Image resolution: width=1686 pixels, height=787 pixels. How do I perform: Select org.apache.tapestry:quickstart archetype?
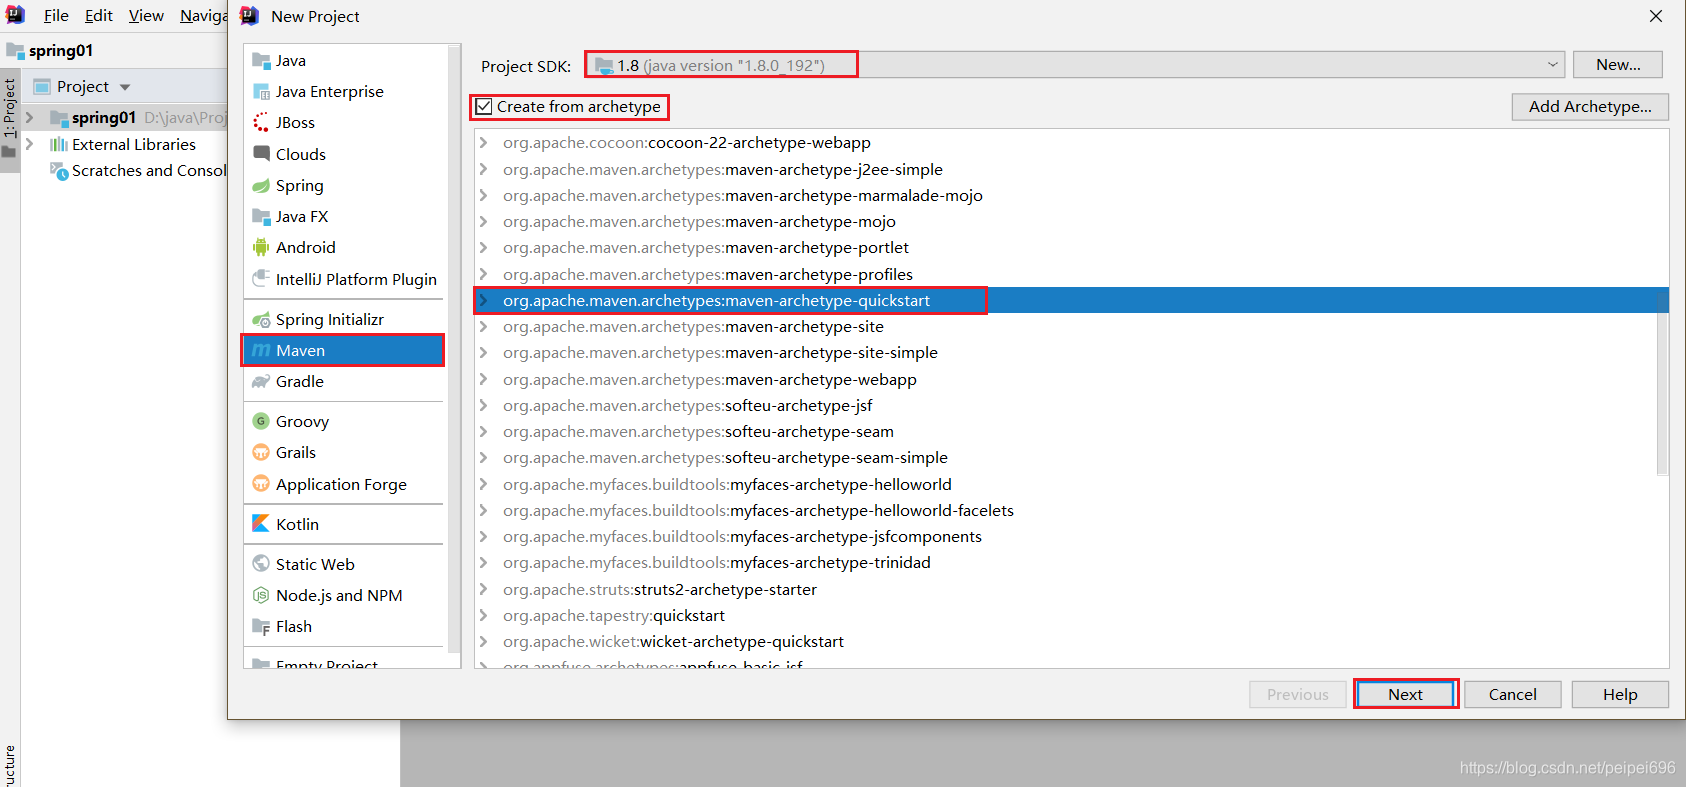point(614,615)
